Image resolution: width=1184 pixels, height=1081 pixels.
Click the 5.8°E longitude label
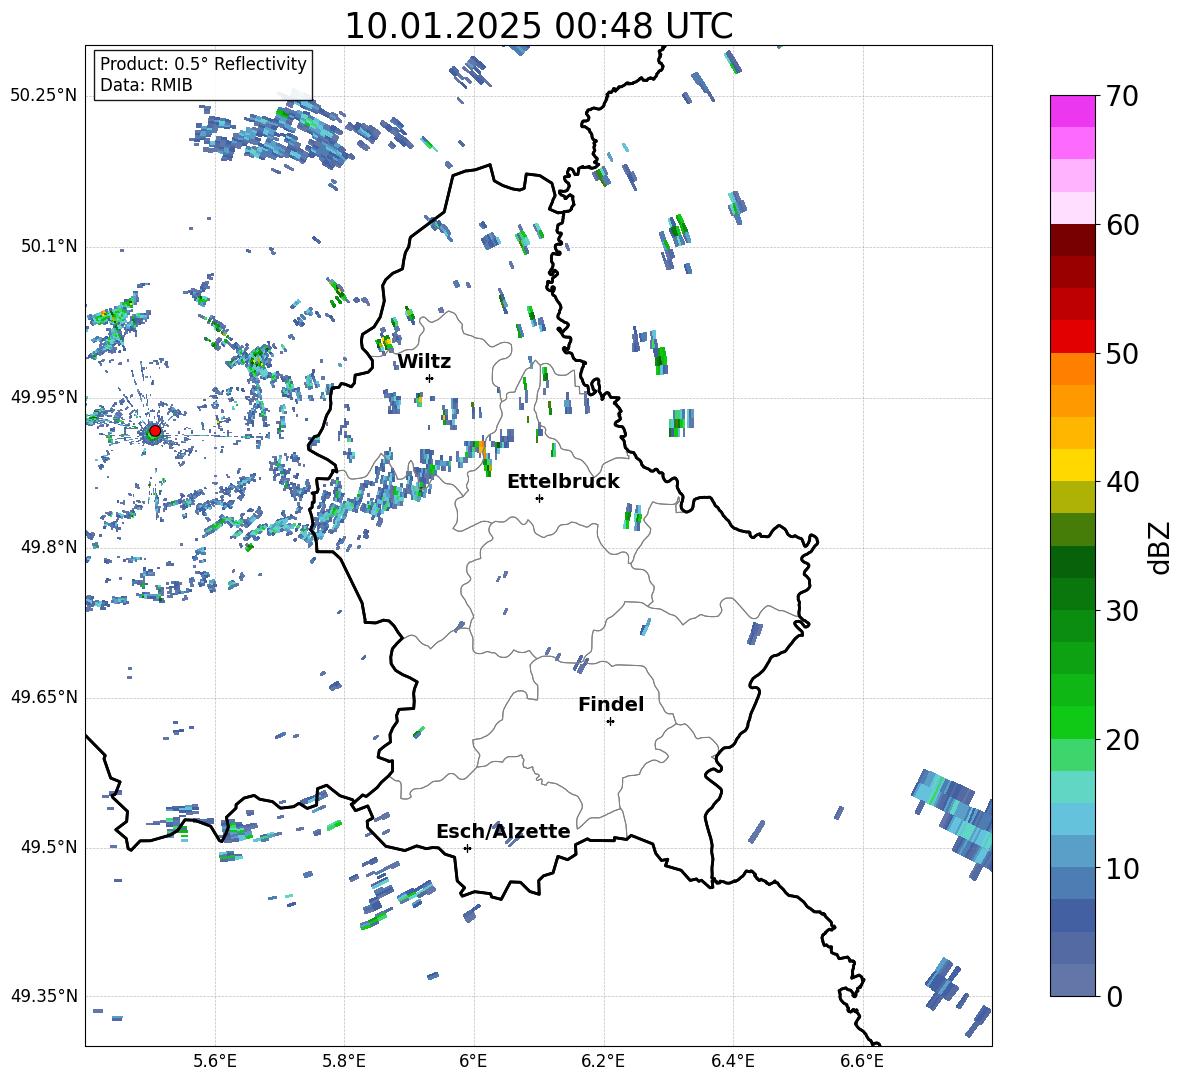pos(344,1061)
